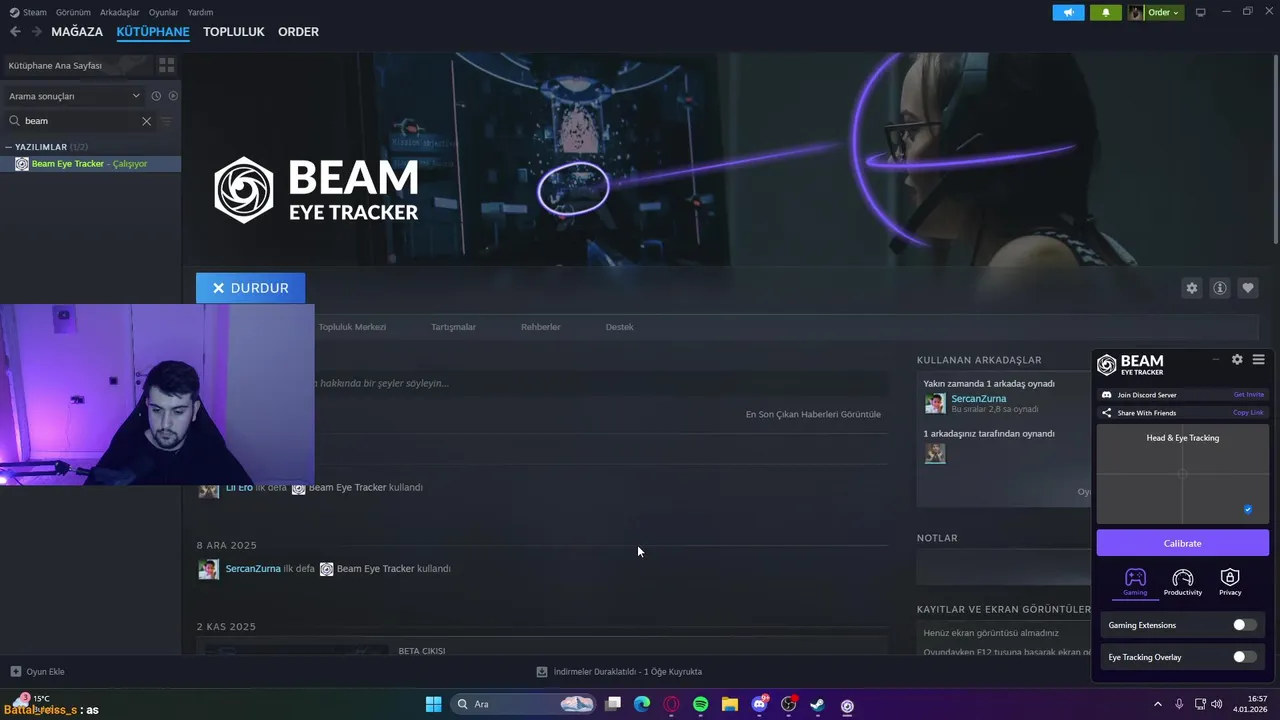
Task: Switch to Topluluk Merkezi tab
Action: 352,327
